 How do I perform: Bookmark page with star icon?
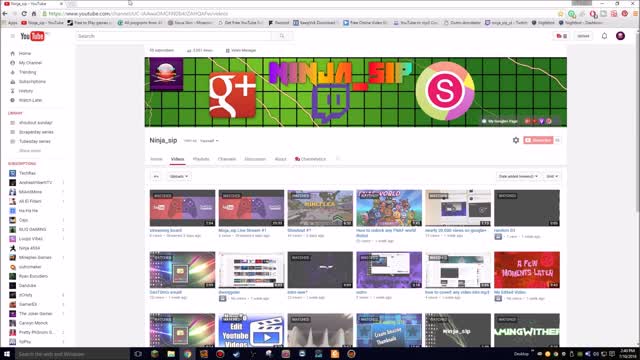point(560,13)
